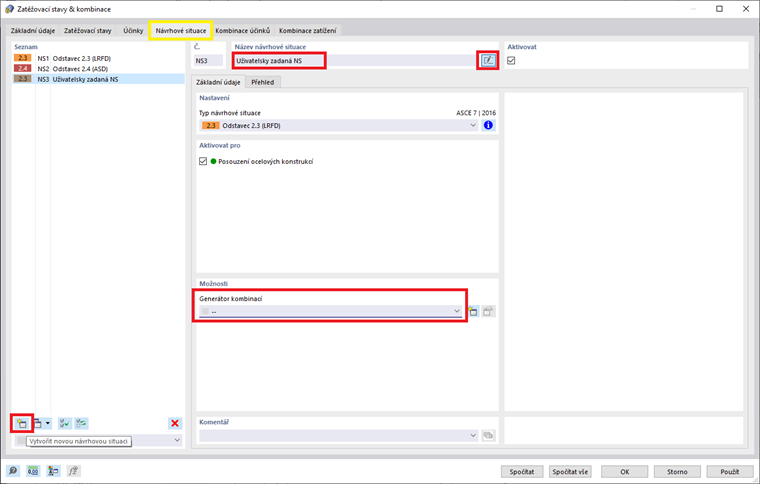Open the comment library icon next to Komentář

[x=488, y=436]
